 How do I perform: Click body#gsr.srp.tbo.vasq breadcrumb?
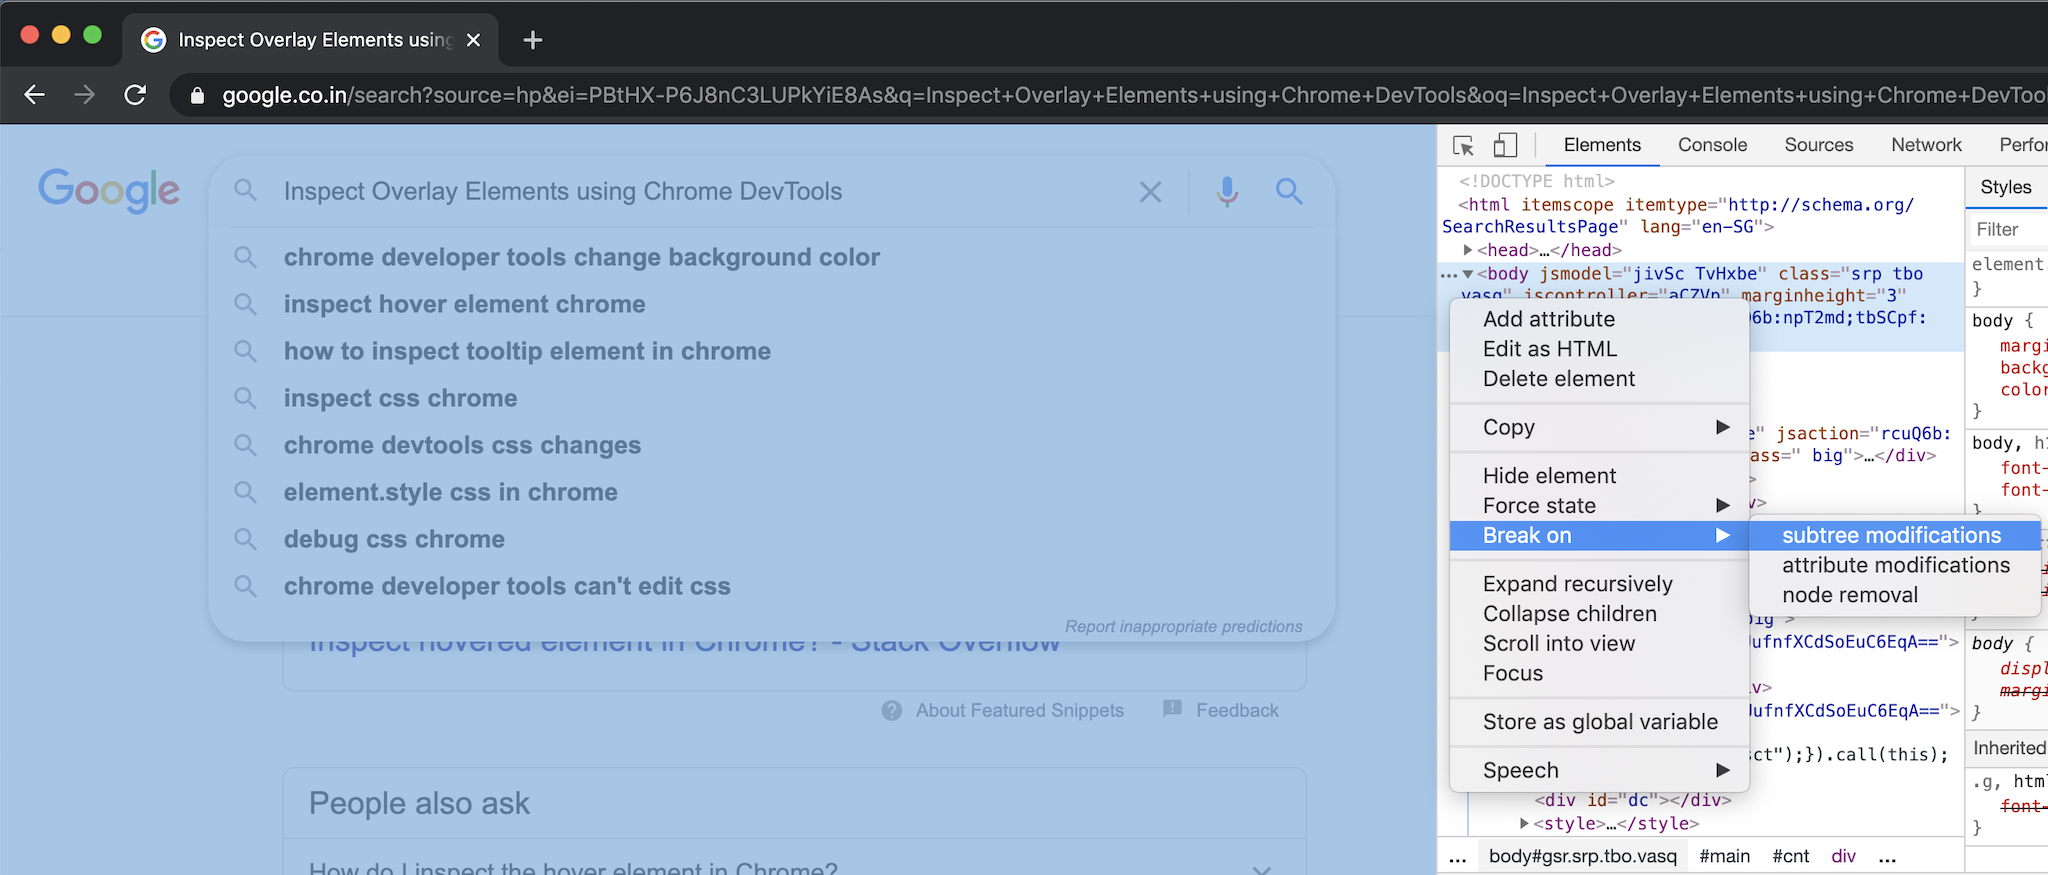[1583, 857]
